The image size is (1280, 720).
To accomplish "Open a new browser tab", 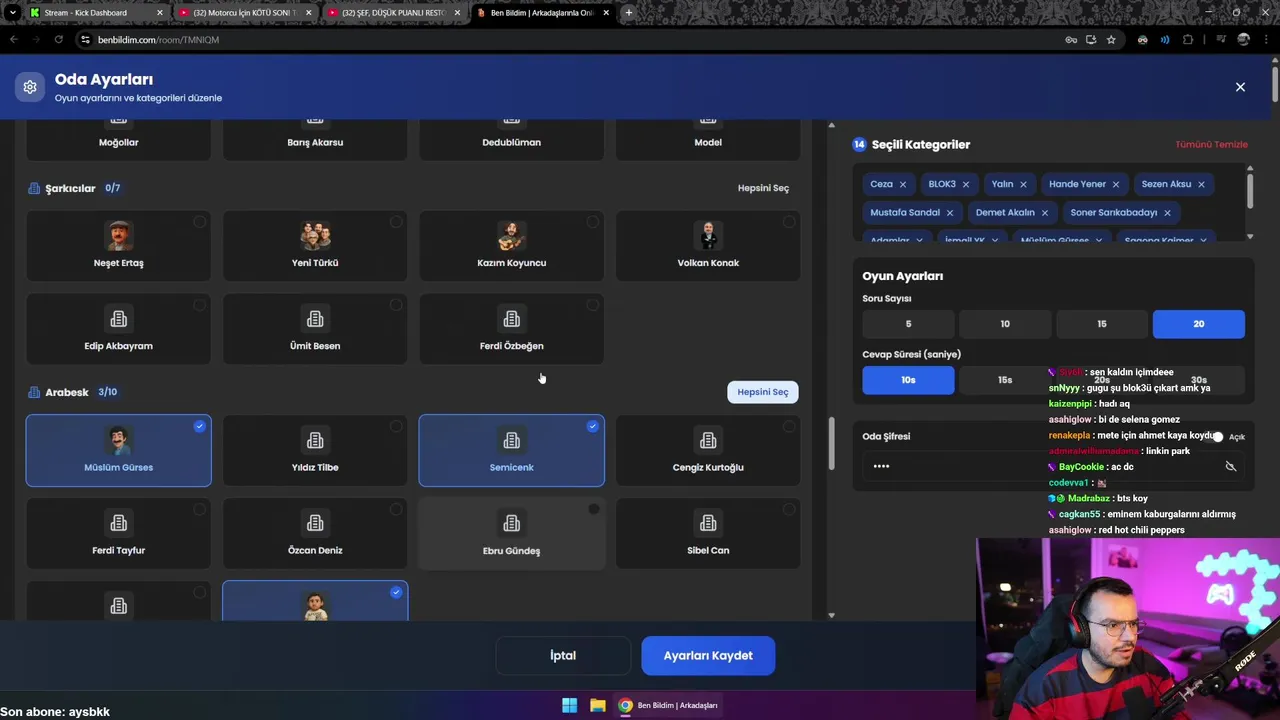I will point(628,13).
